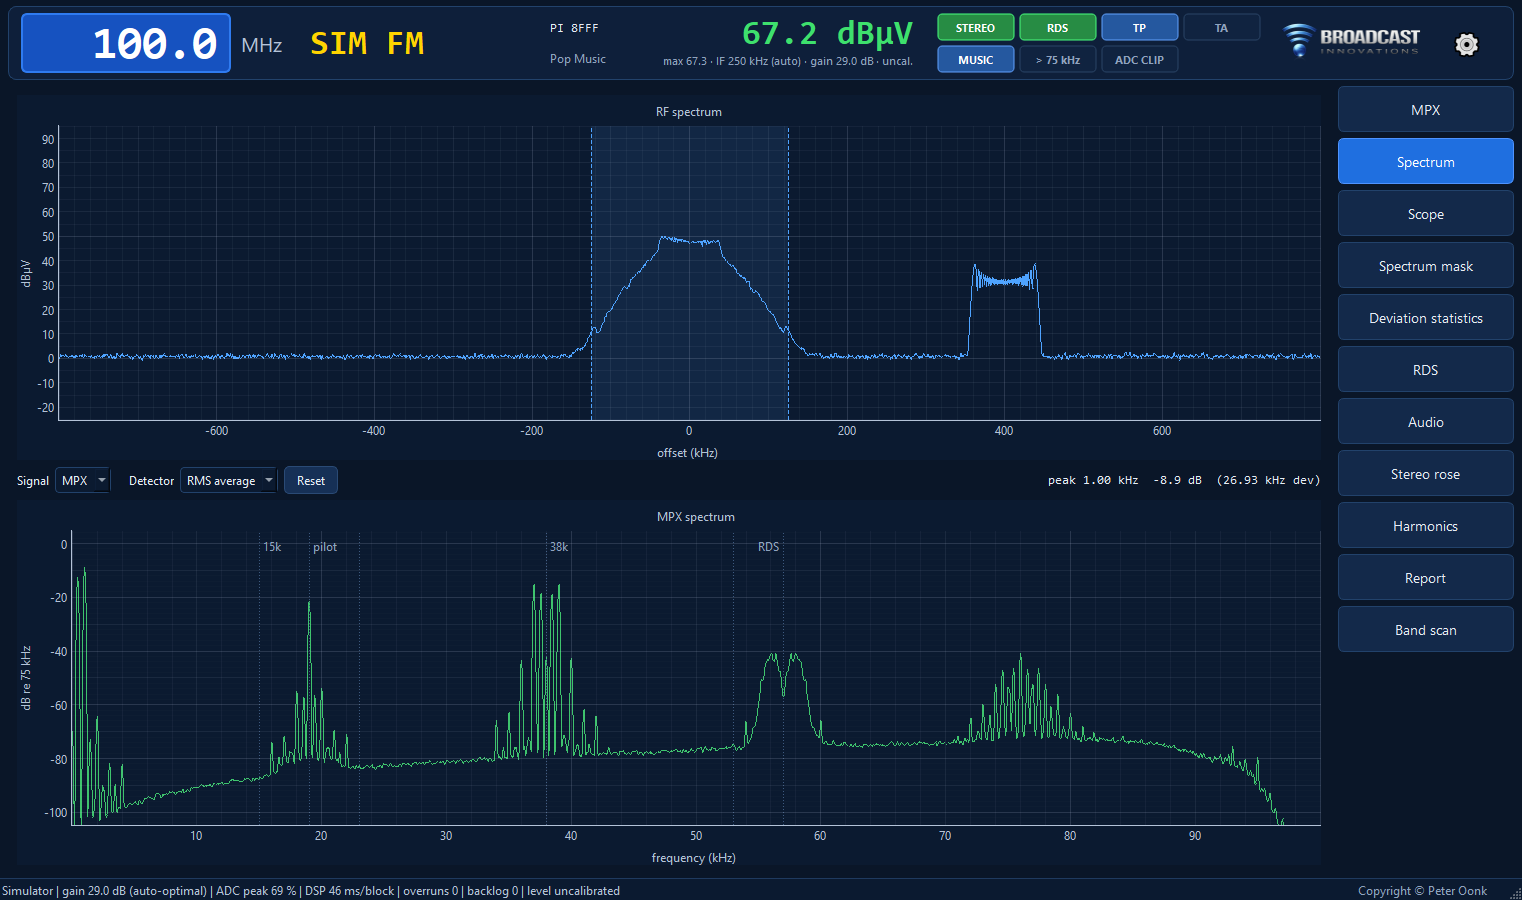The width and height of the screenshot is (1522, 900).
Task: Toggle the > 75 kHz indicator
Action: pos(1057,60)
